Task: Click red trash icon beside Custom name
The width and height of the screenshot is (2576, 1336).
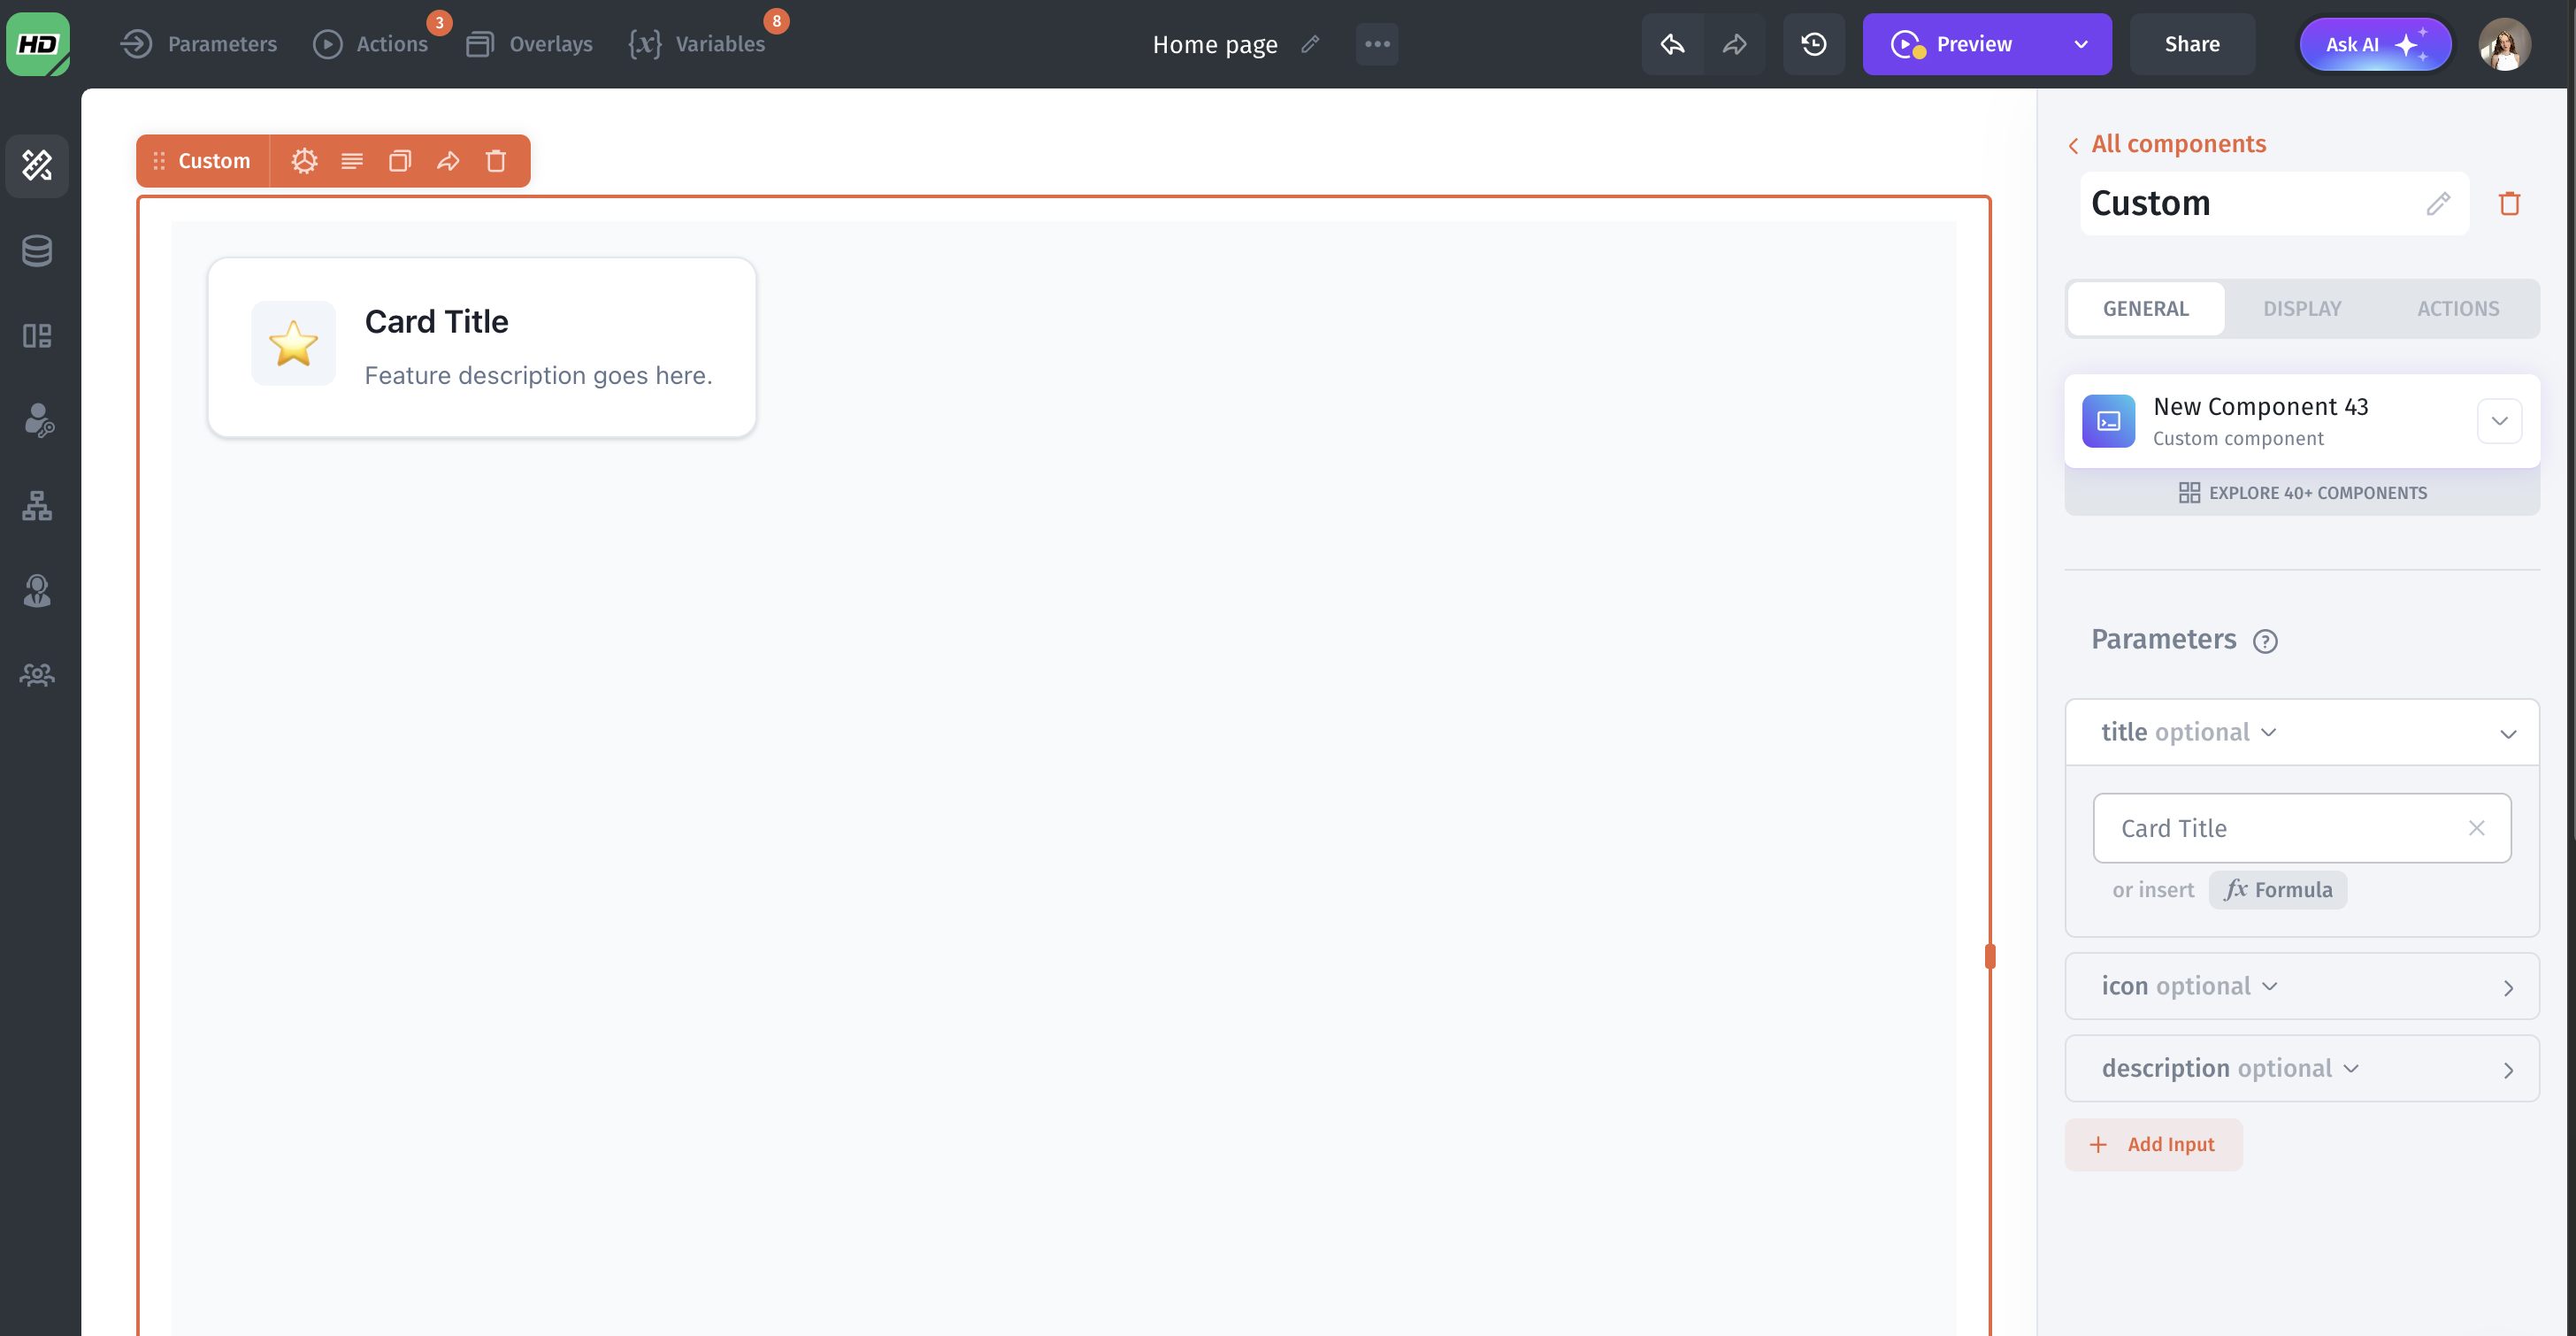Action: (2509, 204)
